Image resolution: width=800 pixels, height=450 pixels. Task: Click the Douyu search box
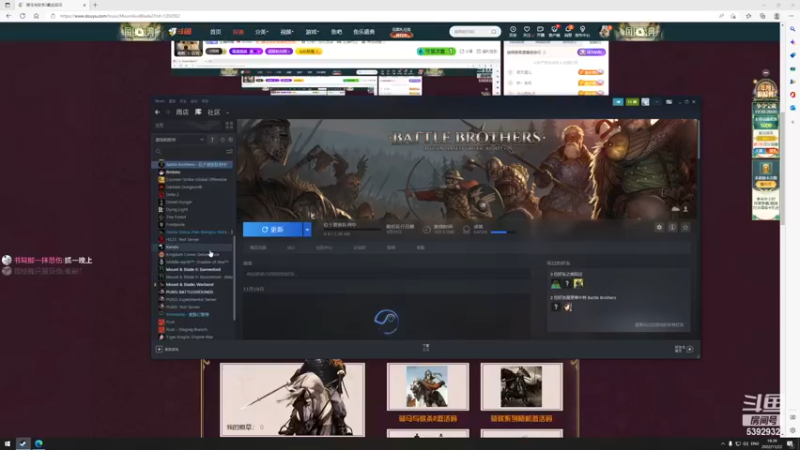coord(474,32)
